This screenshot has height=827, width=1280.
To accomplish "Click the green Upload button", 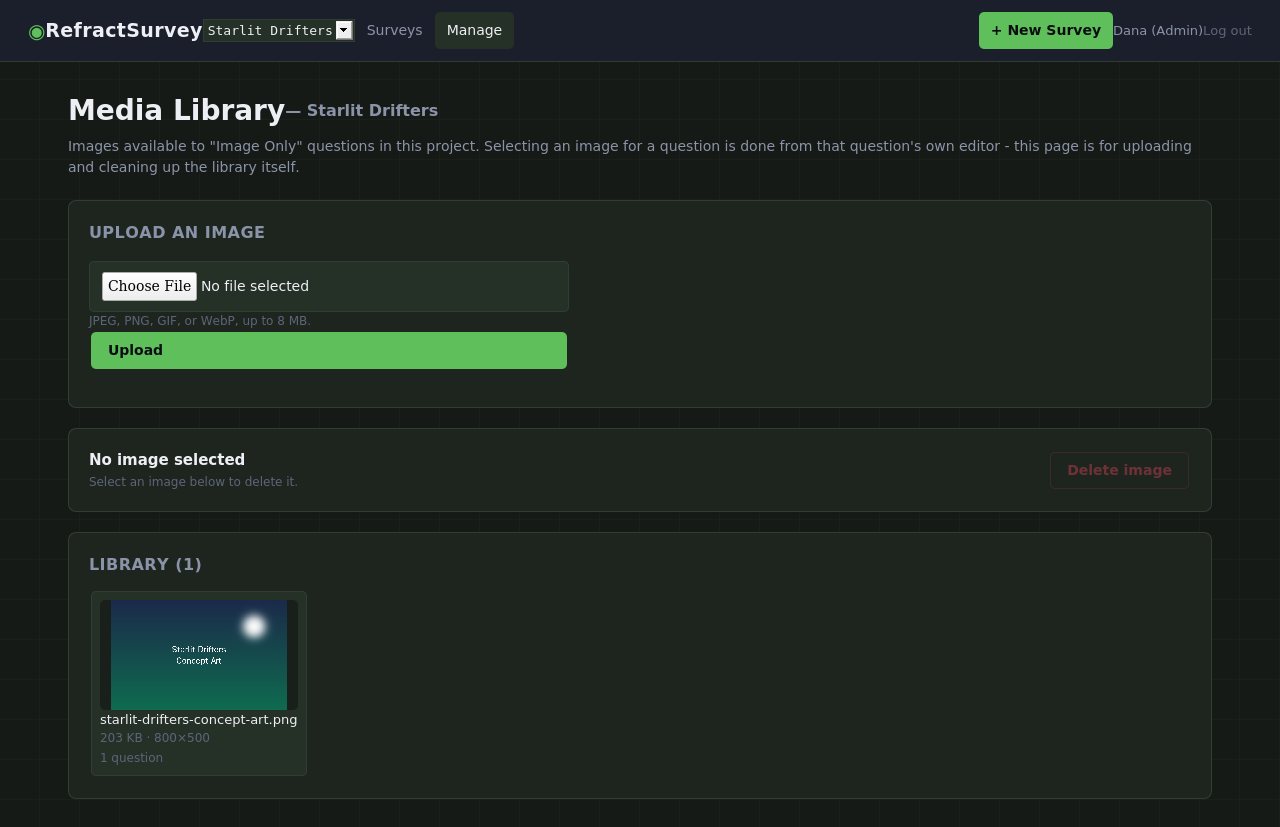I will coord(329,350).
